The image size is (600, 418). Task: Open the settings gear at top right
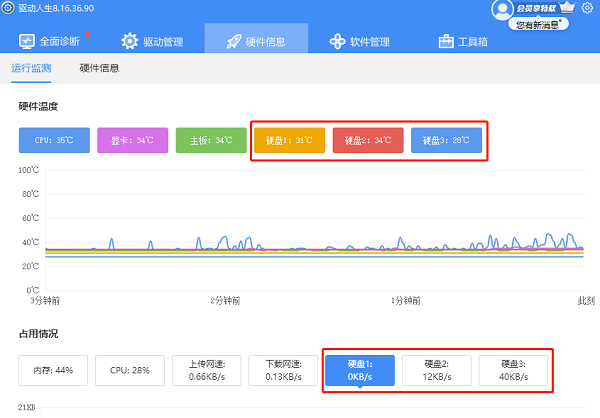pyautogui.click(x=587, y=8)
